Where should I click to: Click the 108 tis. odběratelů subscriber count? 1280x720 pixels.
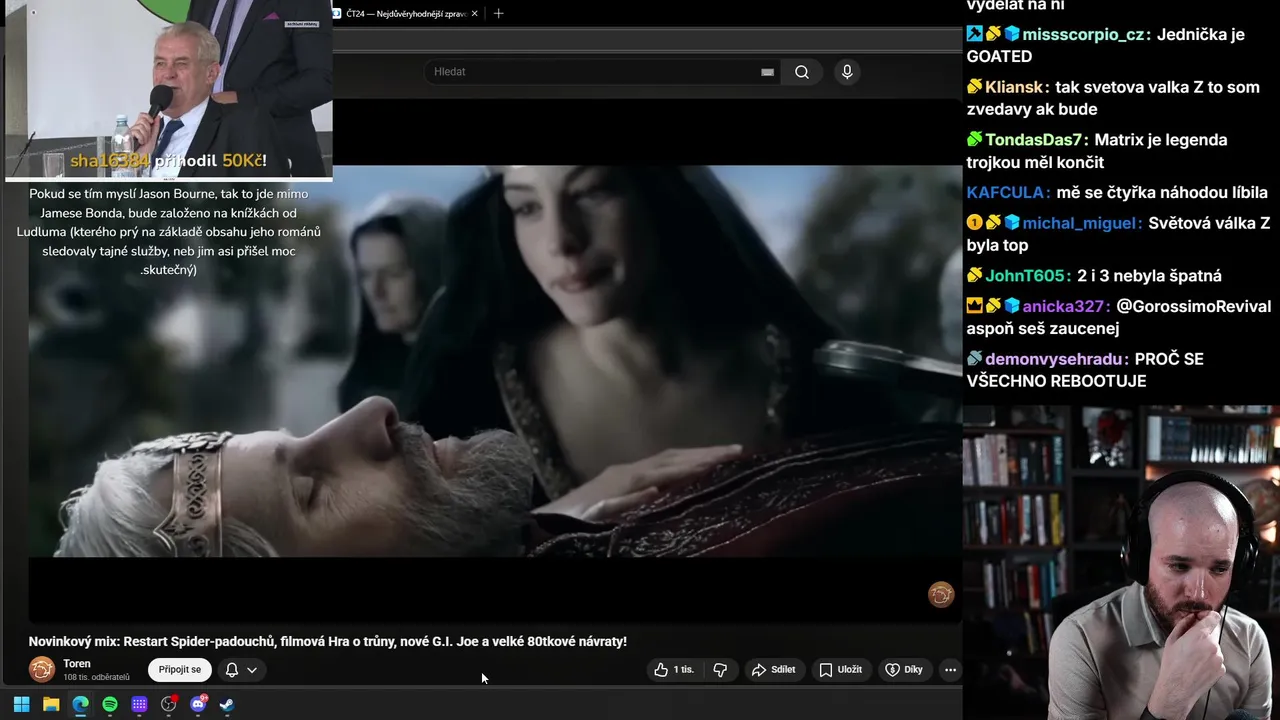[96, 678]
